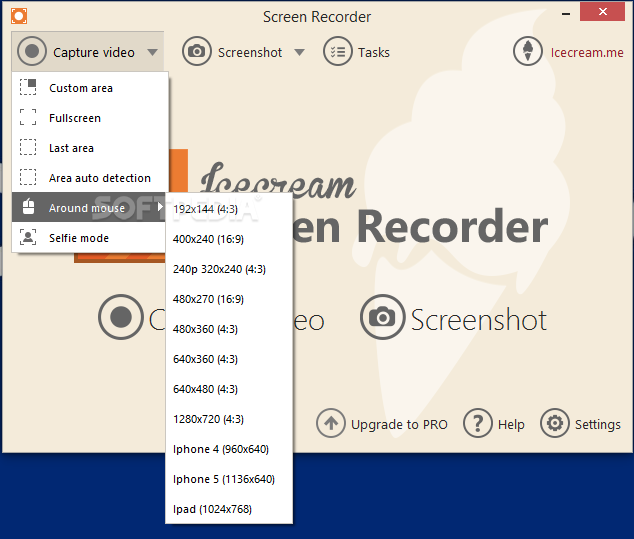Choose Custom area from capture menu
The width and height of the screenshot is (634, 539).
(x=90, y=88)
